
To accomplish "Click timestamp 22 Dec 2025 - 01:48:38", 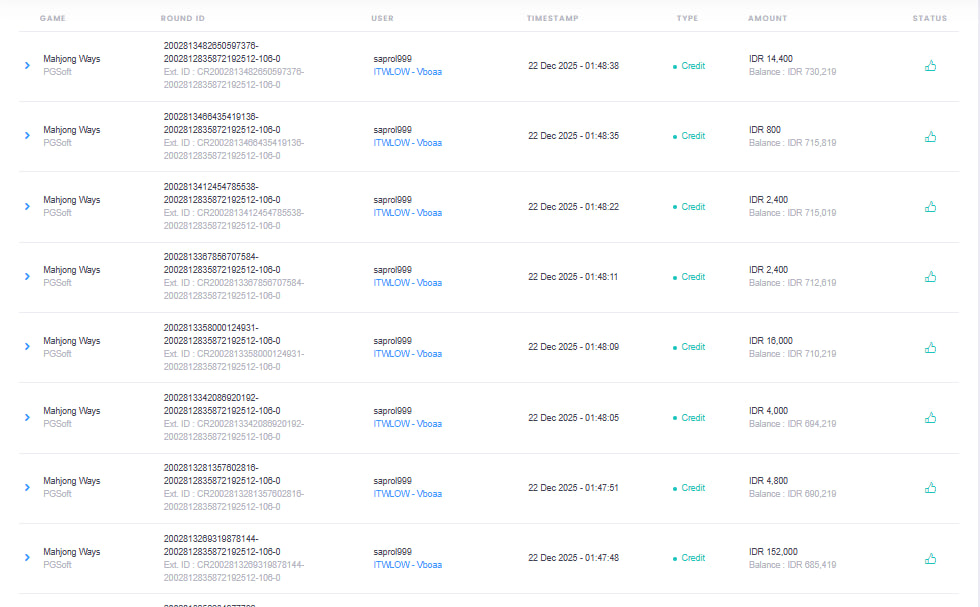I will (573, 66).
